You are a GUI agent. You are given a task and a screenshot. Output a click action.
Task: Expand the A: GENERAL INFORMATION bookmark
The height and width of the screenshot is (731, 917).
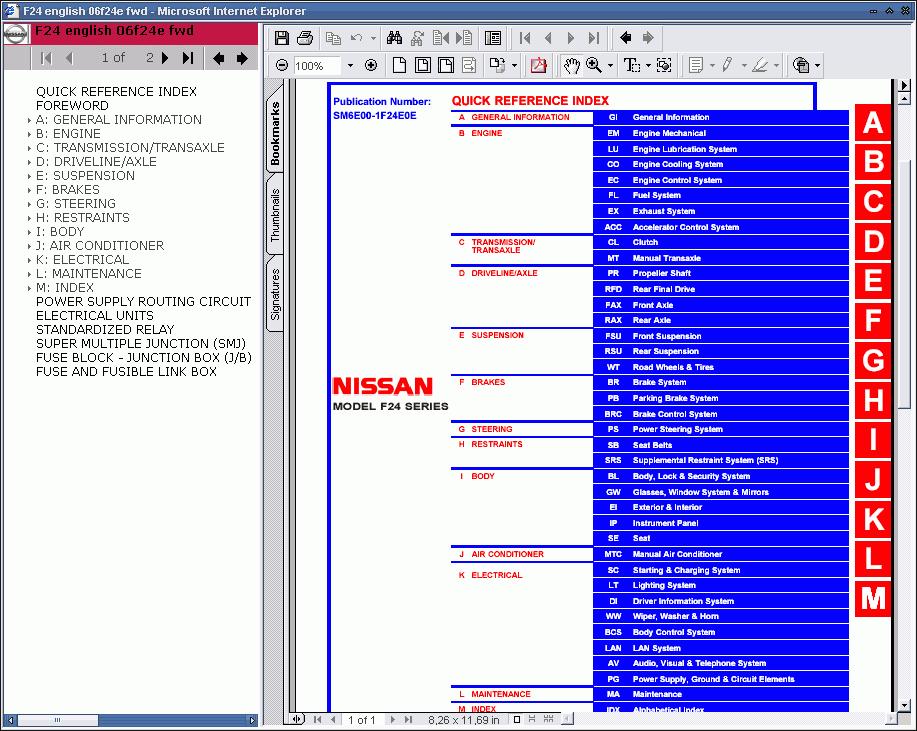tap(29, 120)
